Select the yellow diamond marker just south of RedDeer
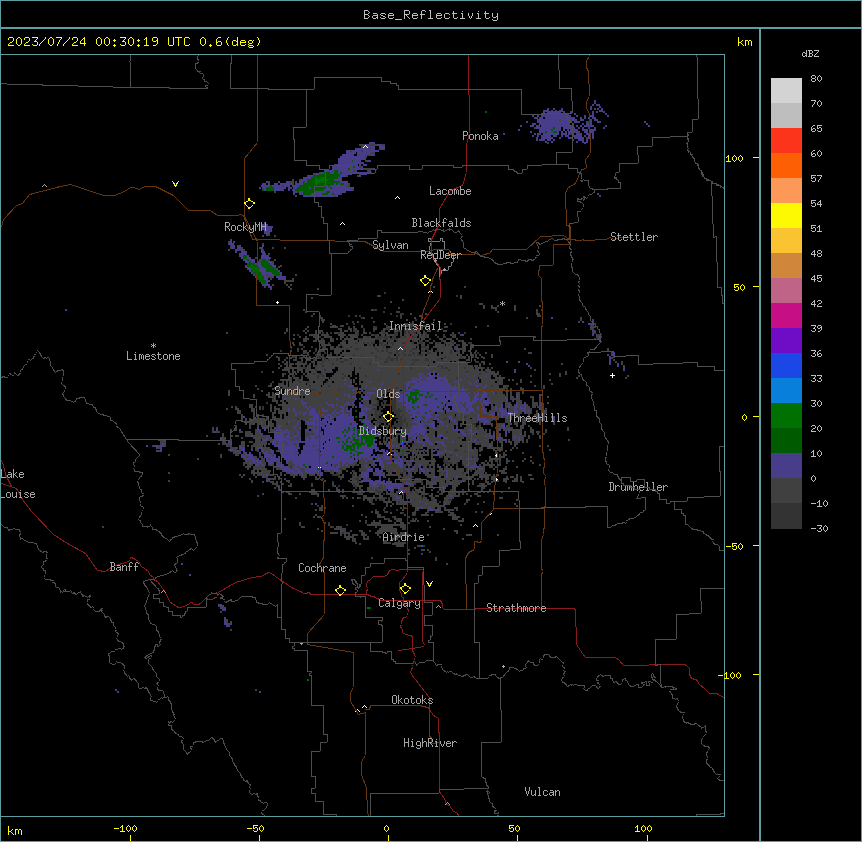This screenshot has height=842, width=862. [426, 281]
